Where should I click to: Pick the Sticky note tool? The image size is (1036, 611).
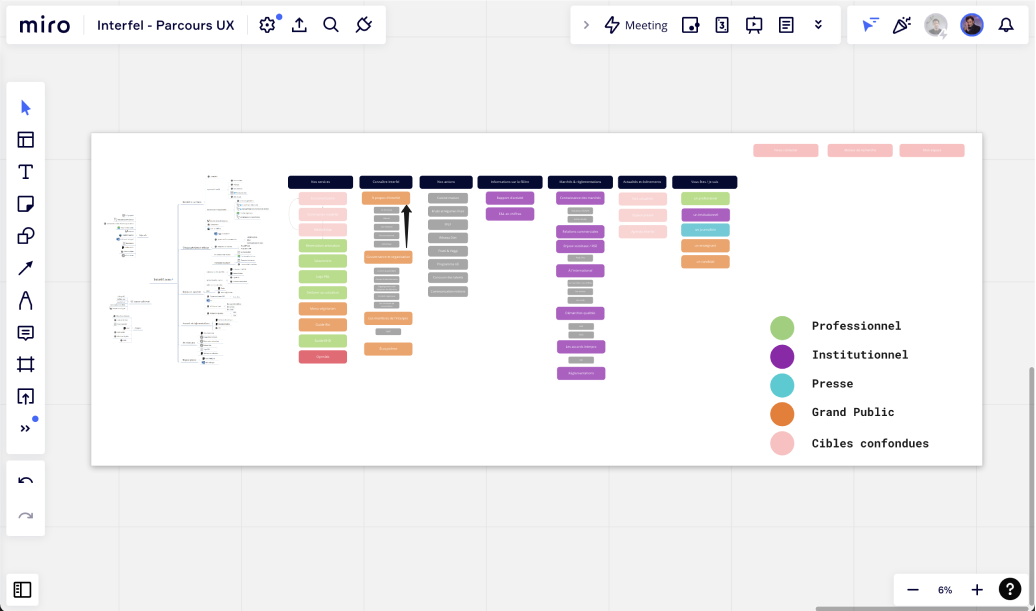click(26, 204)
